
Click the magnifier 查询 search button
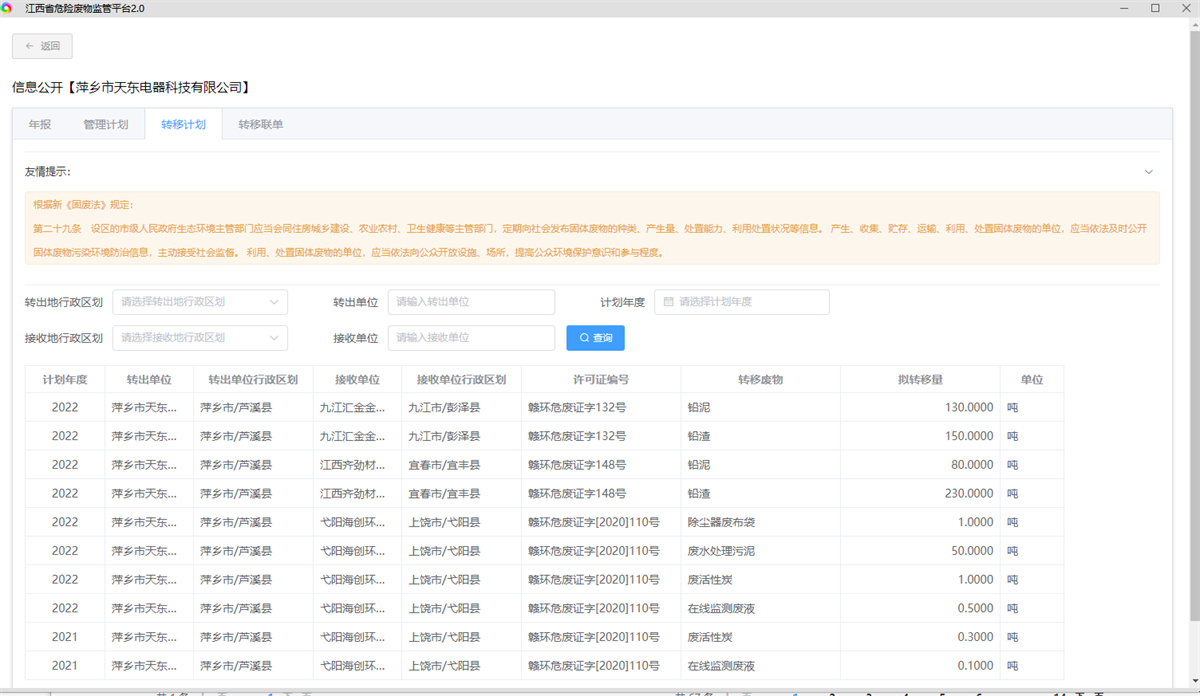coord(595,338)
